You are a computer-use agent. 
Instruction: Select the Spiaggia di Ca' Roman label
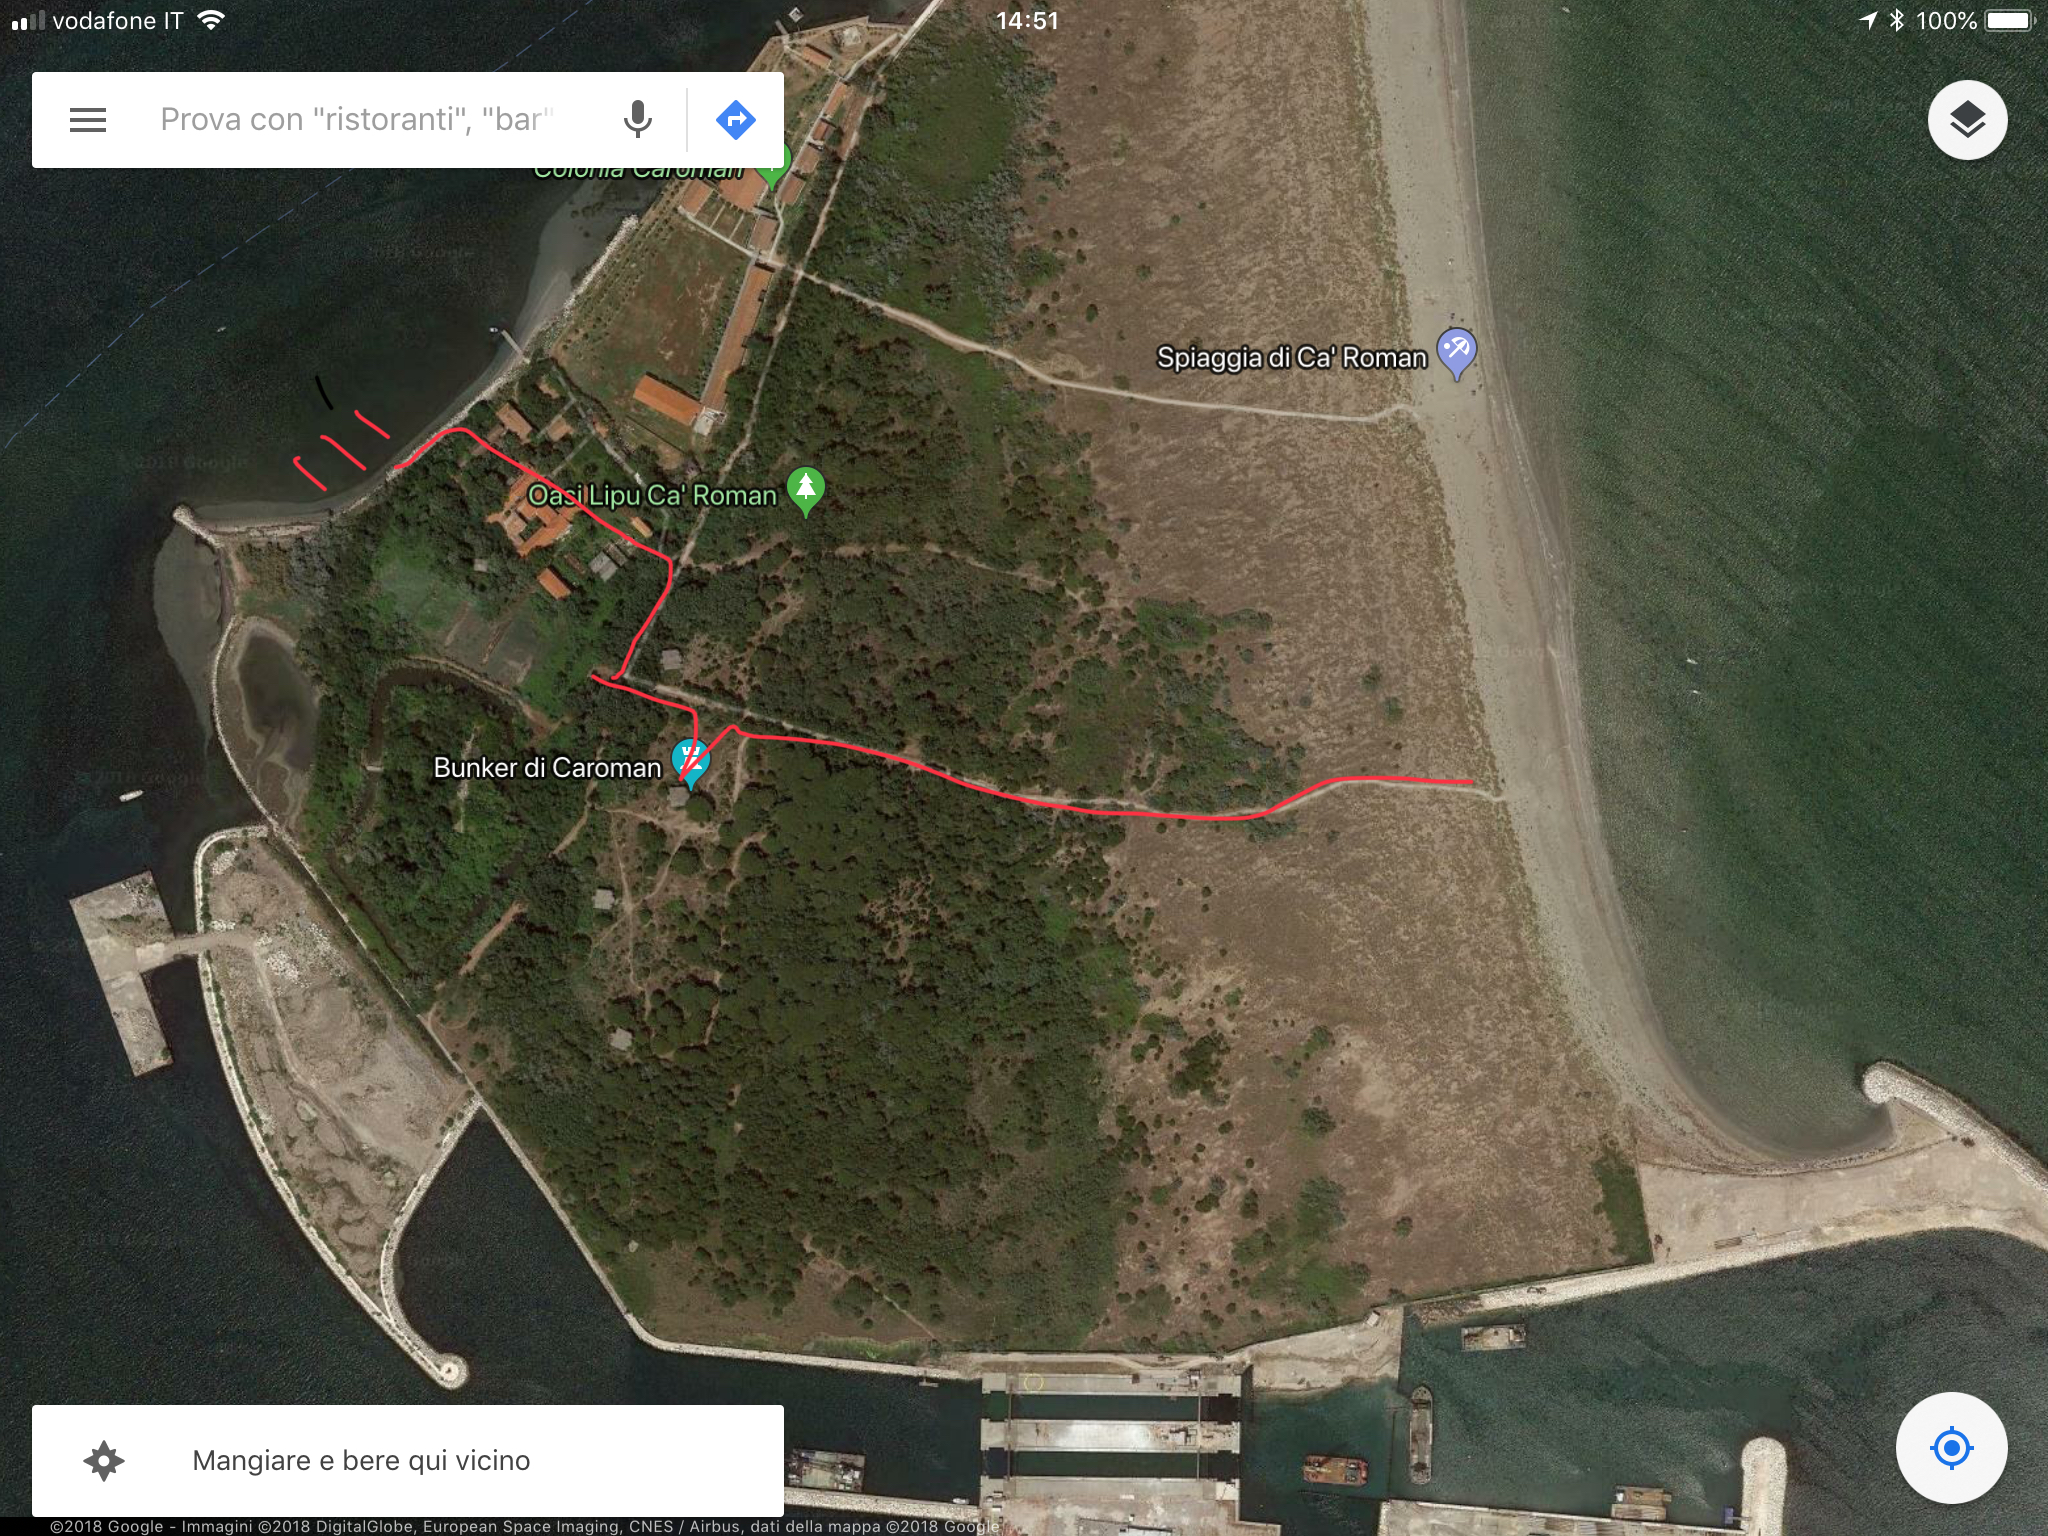click(x=1291, y=358)
